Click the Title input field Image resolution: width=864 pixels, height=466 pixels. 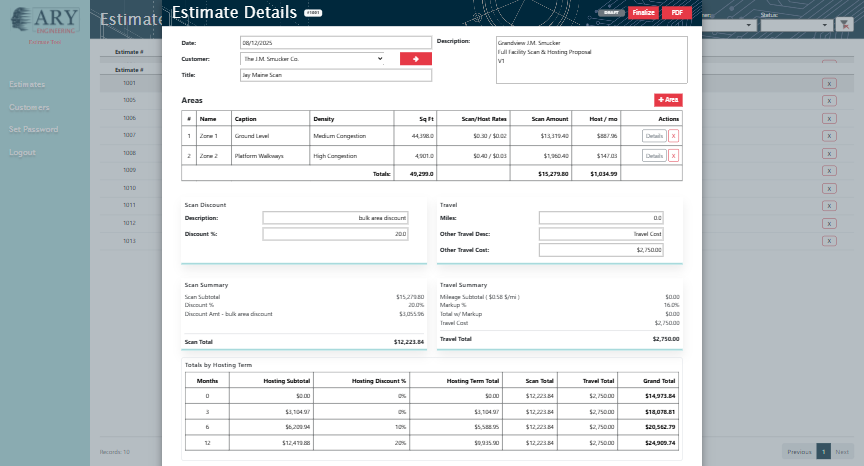click(335, 75)
